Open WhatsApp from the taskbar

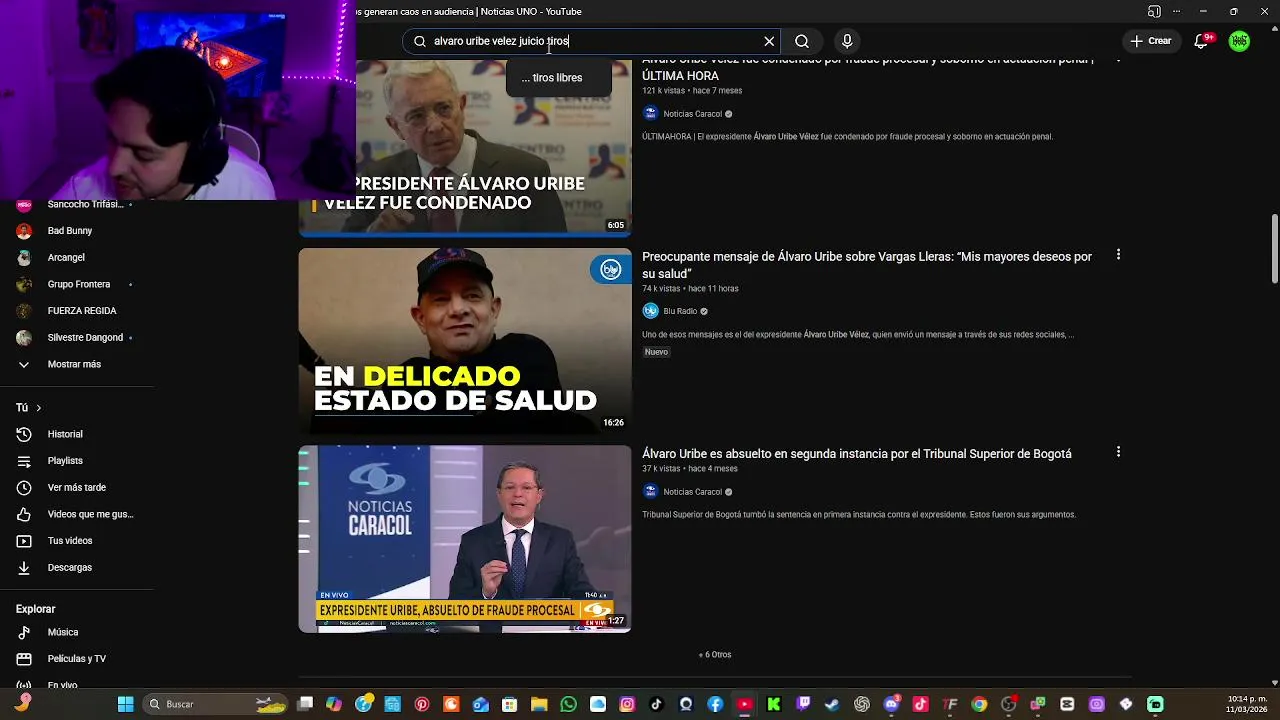pyautogui.click(x=569, y=704)
